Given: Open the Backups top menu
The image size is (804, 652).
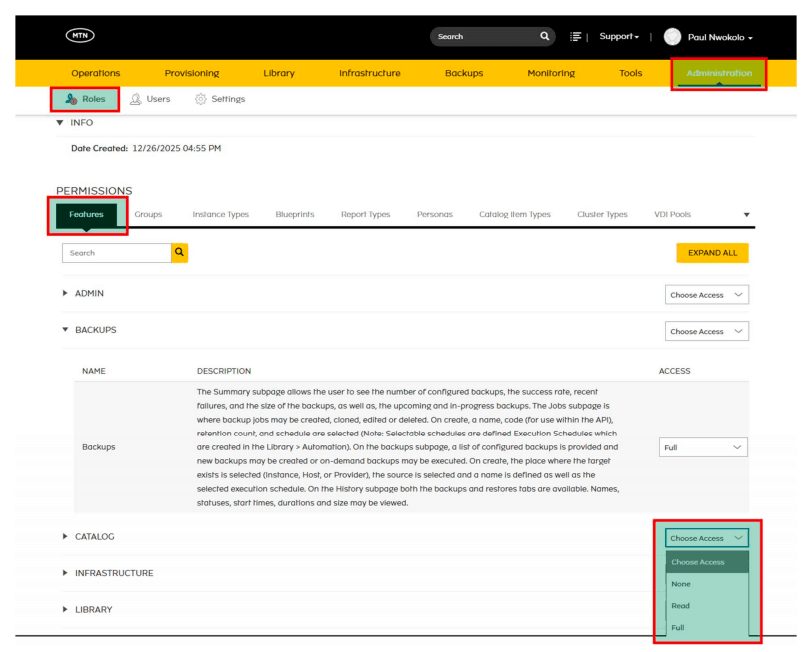Looking at the screenshot, I should [x=464, y=73].
